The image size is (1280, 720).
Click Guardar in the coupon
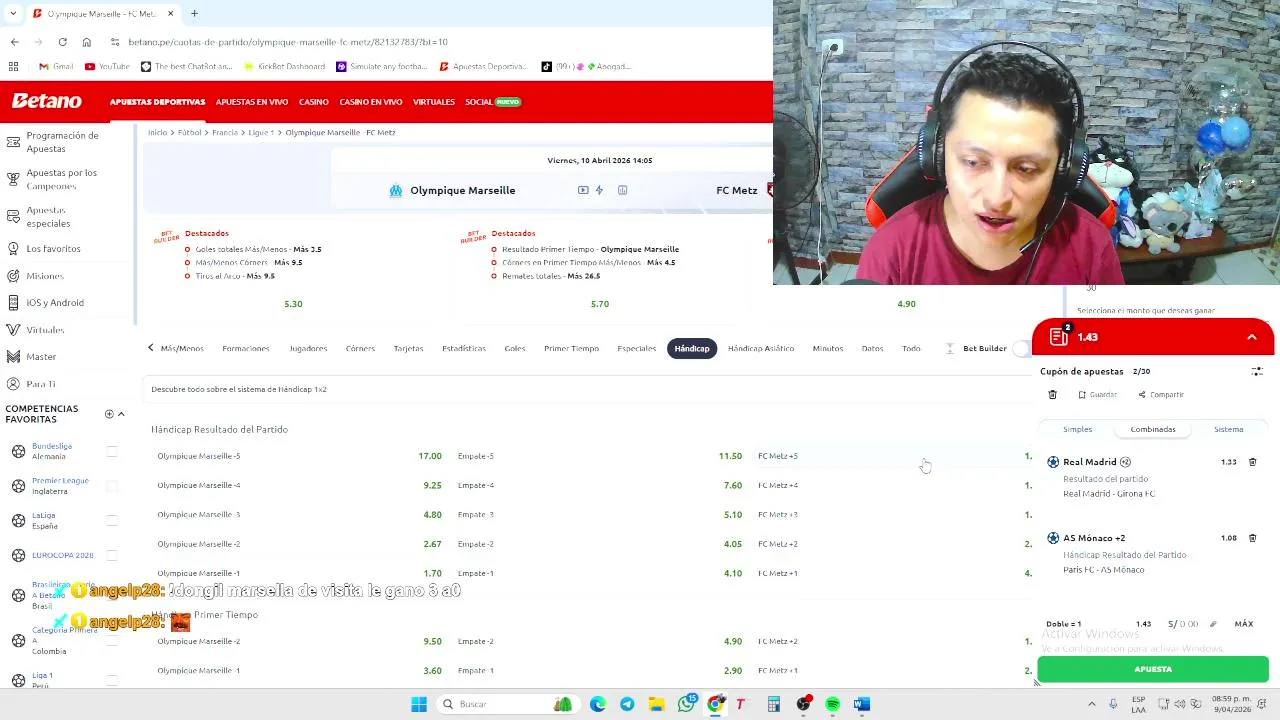[x=1097, y=395]
